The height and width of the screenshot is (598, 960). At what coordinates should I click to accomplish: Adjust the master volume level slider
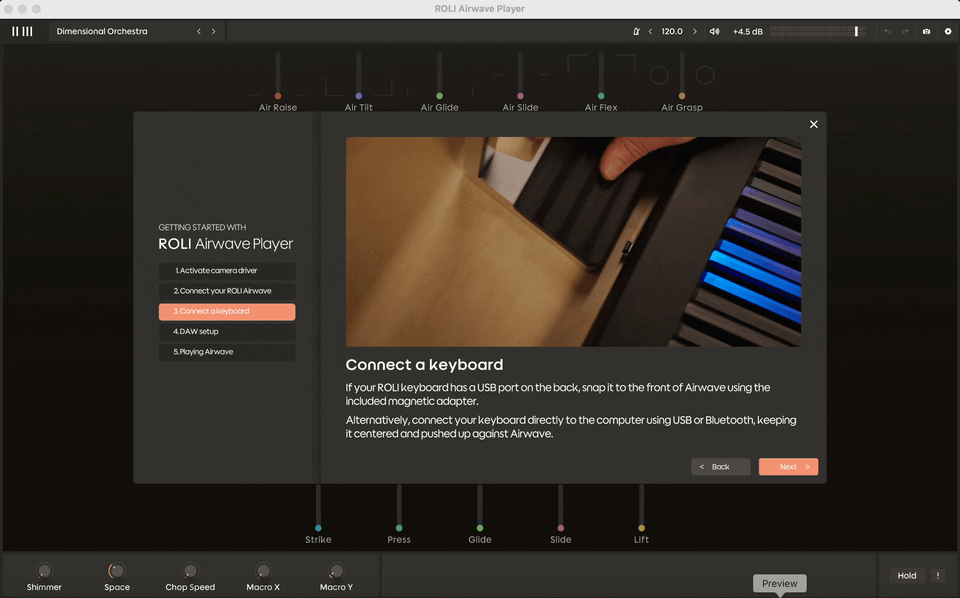coord(818,31)
